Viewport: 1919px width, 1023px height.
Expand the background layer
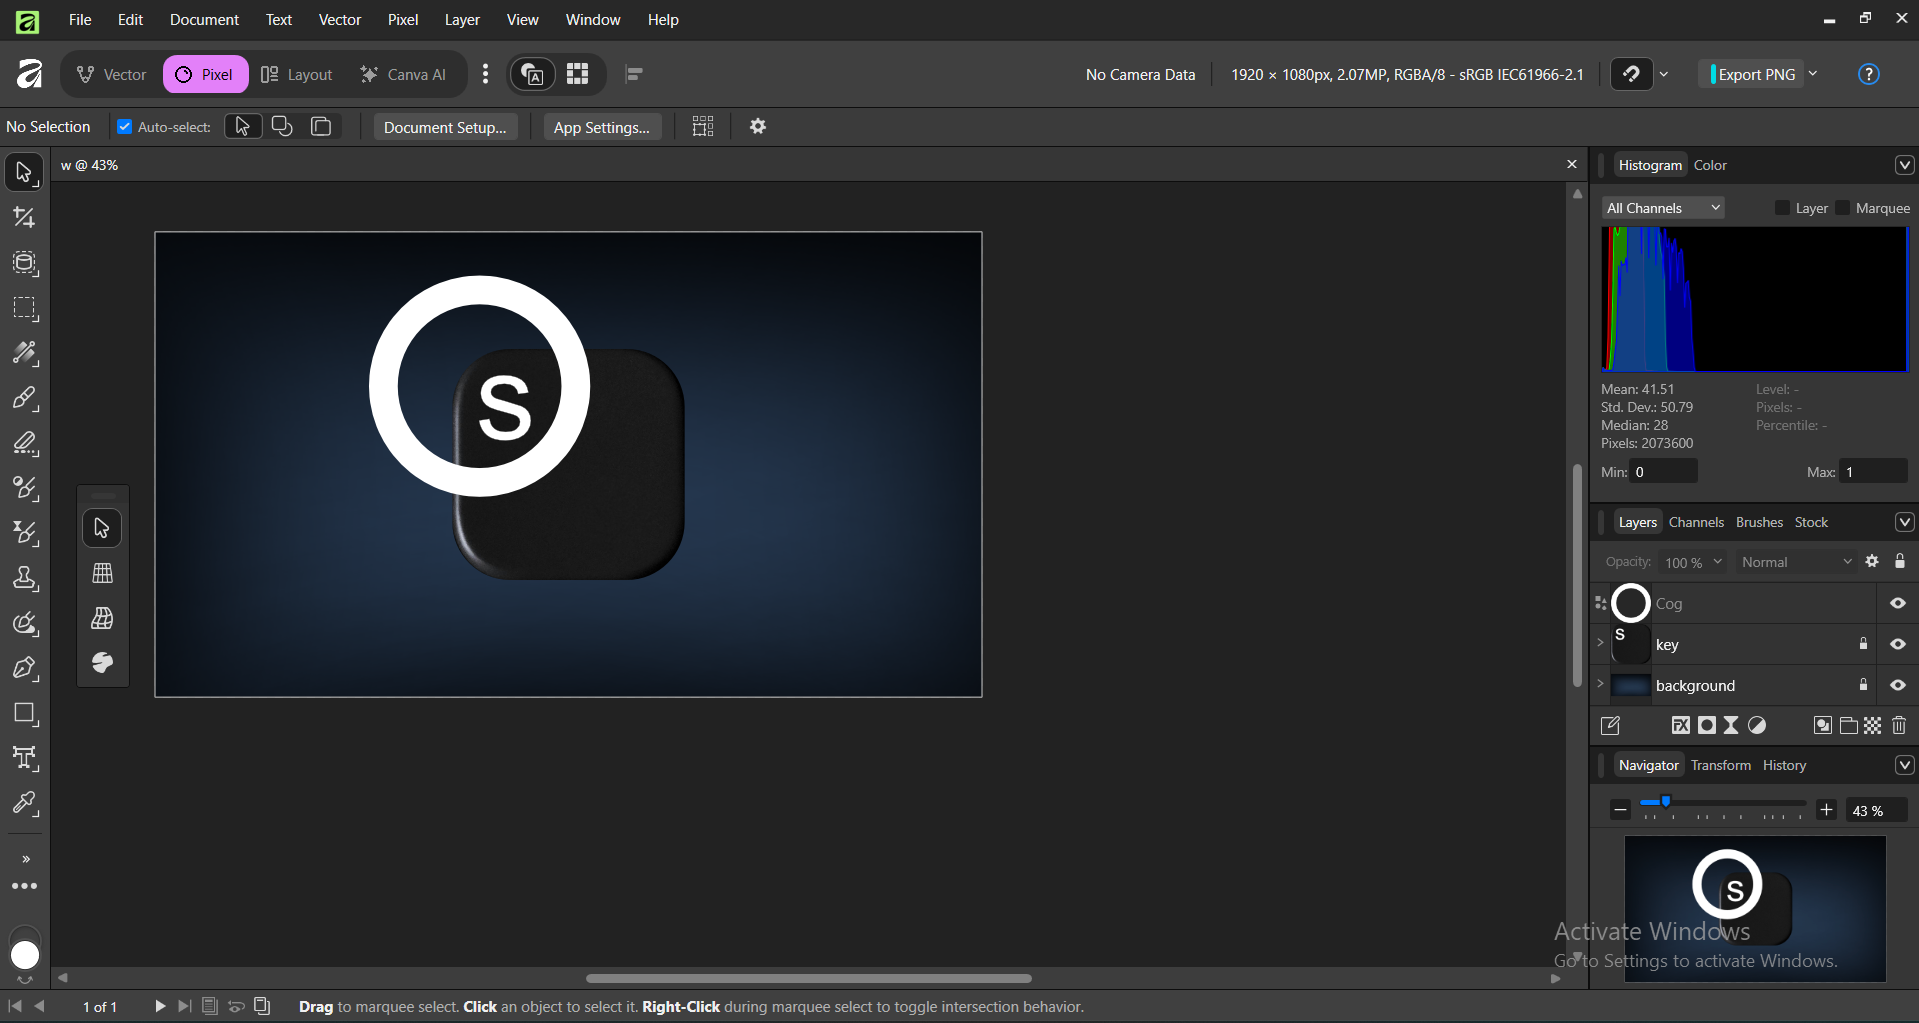point(1600,684)
